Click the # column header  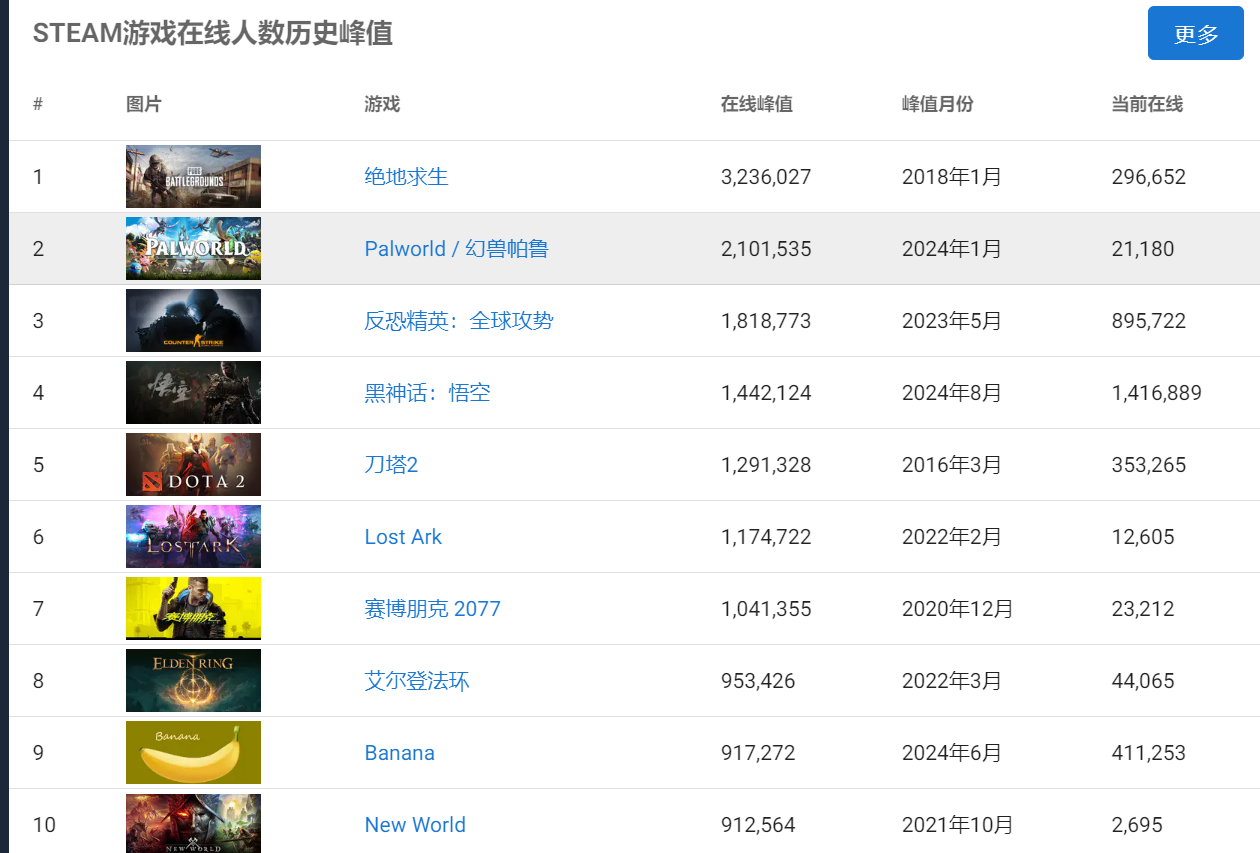38,104
